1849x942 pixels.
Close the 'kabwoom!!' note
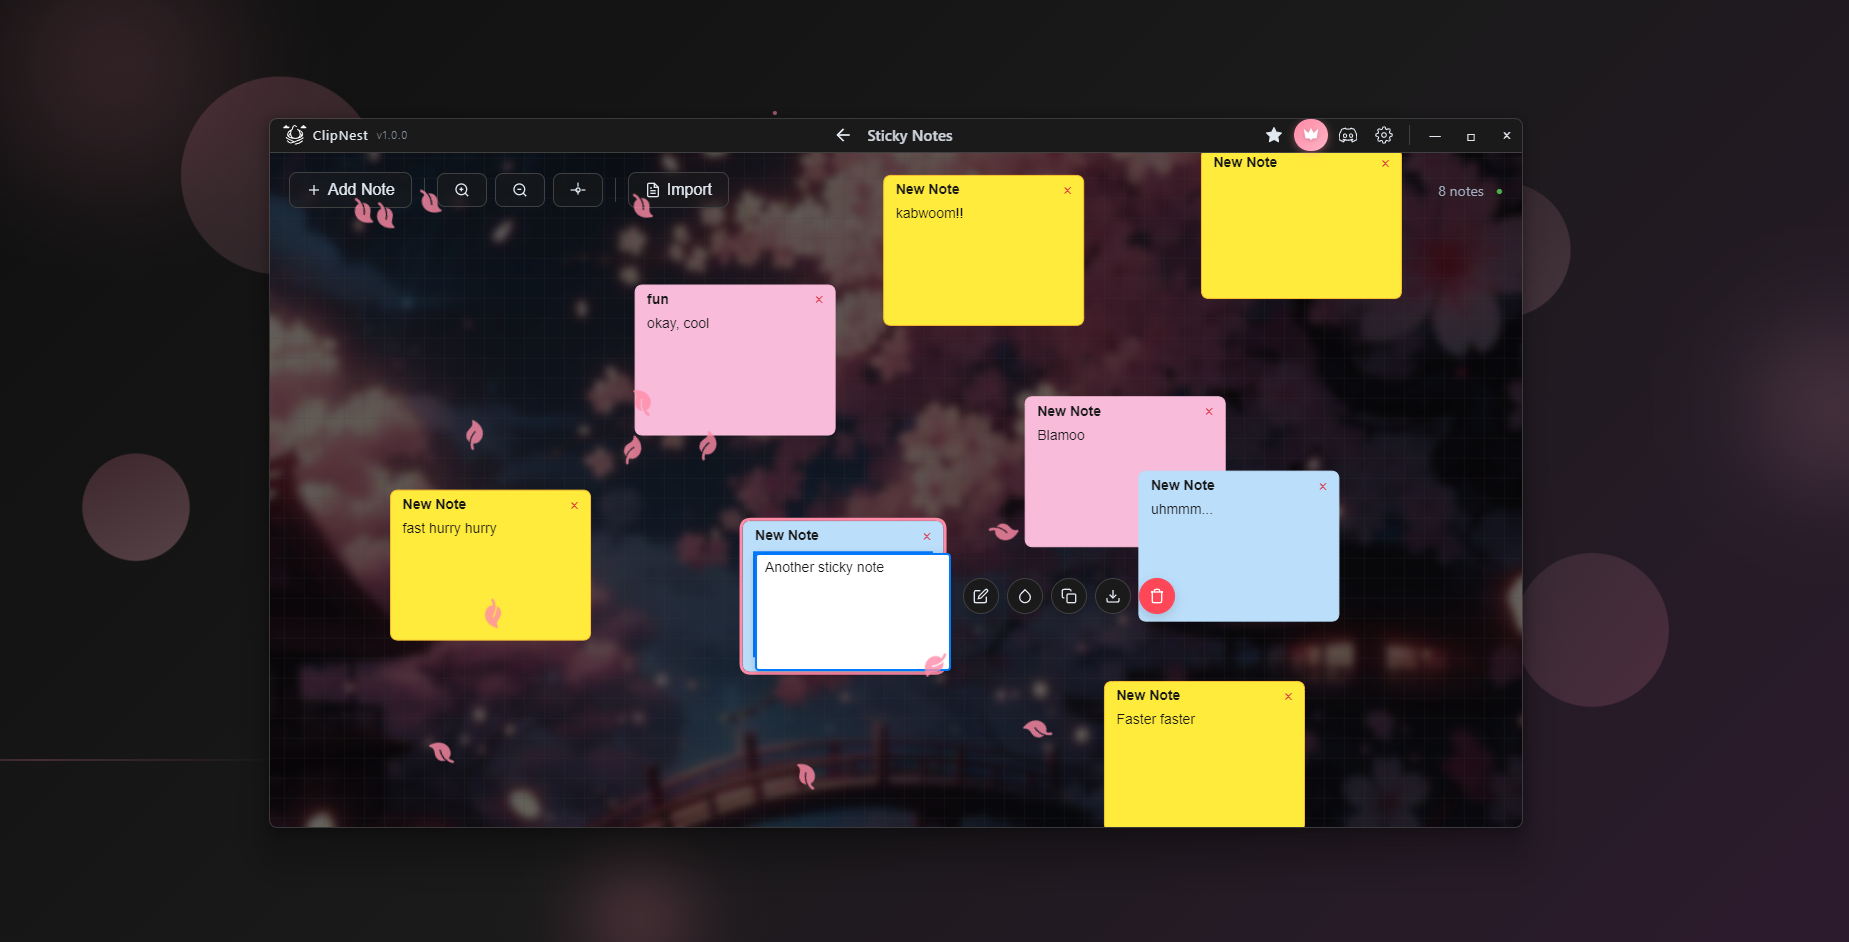click(1067, 190)
